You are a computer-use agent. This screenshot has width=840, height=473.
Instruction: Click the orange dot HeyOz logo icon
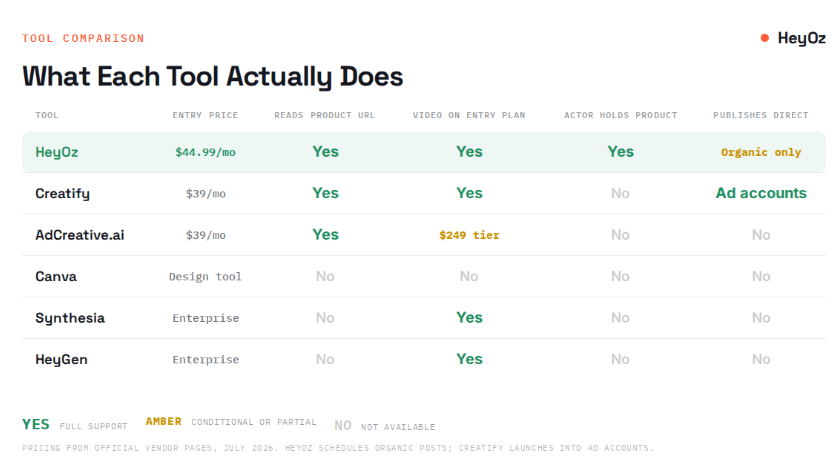(764, 38)
